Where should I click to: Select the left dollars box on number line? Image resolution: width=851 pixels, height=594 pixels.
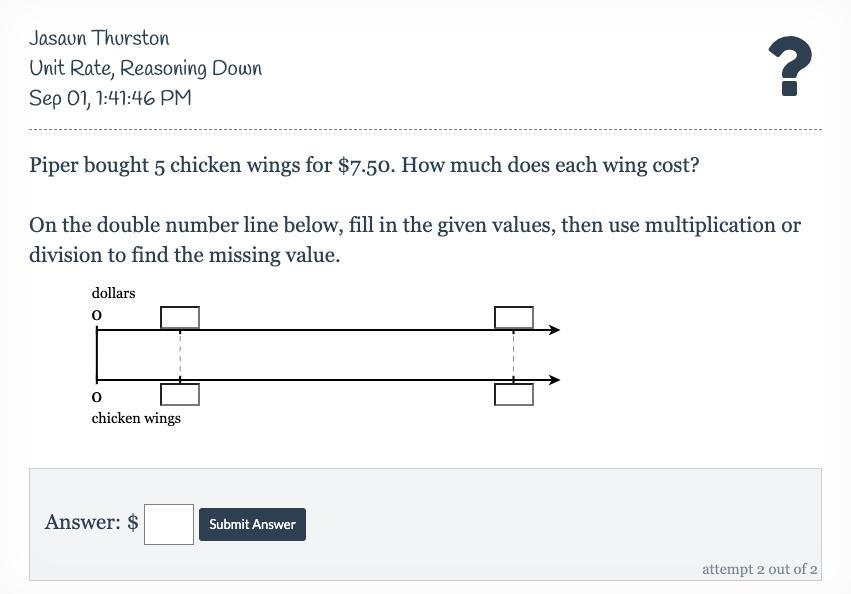pos(180,317)
